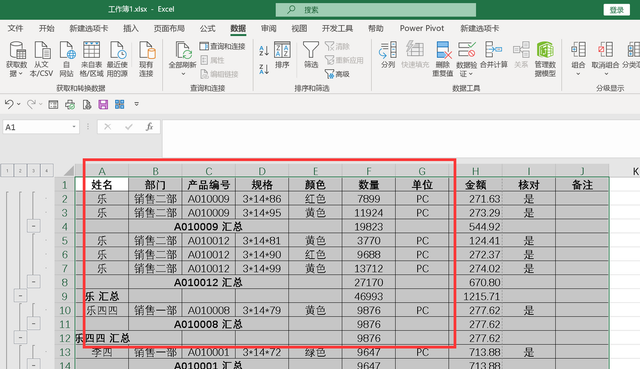This screenshot has height=369, width=640.
Task: Import data with 从文本/CSV
Action: click(x=42, y=59)
